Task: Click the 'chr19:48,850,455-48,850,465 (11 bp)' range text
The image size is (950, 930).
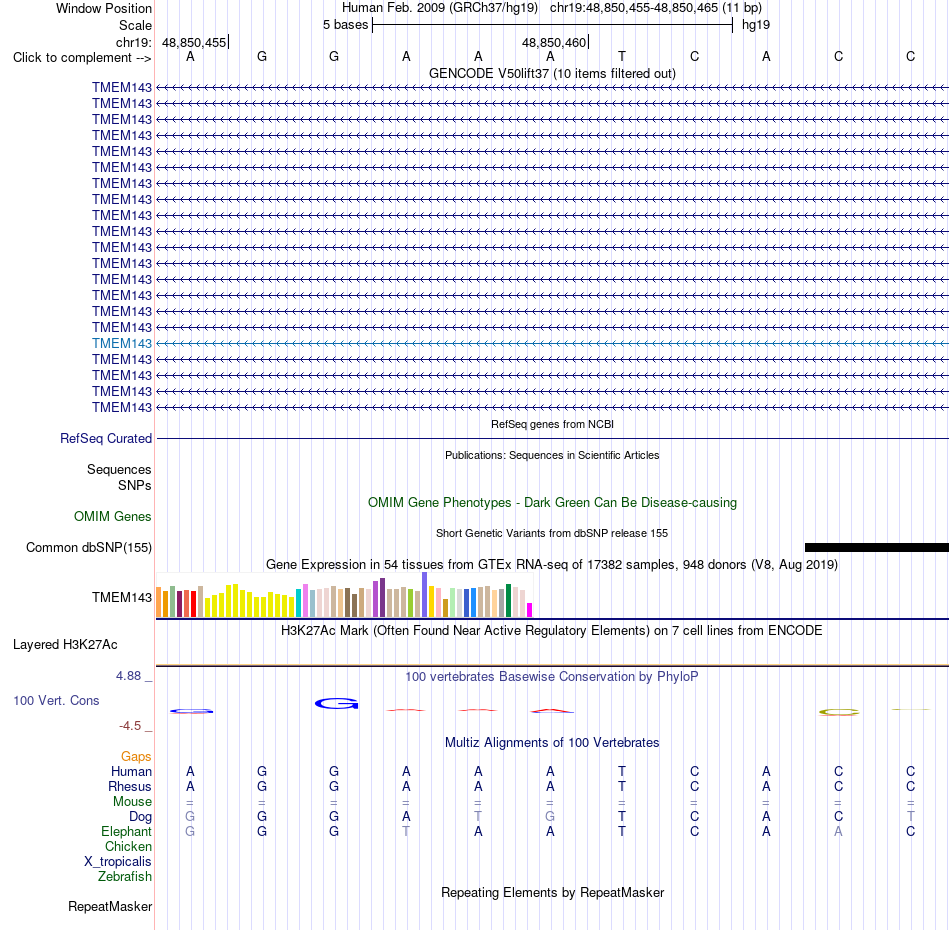Action: point(656,8)
